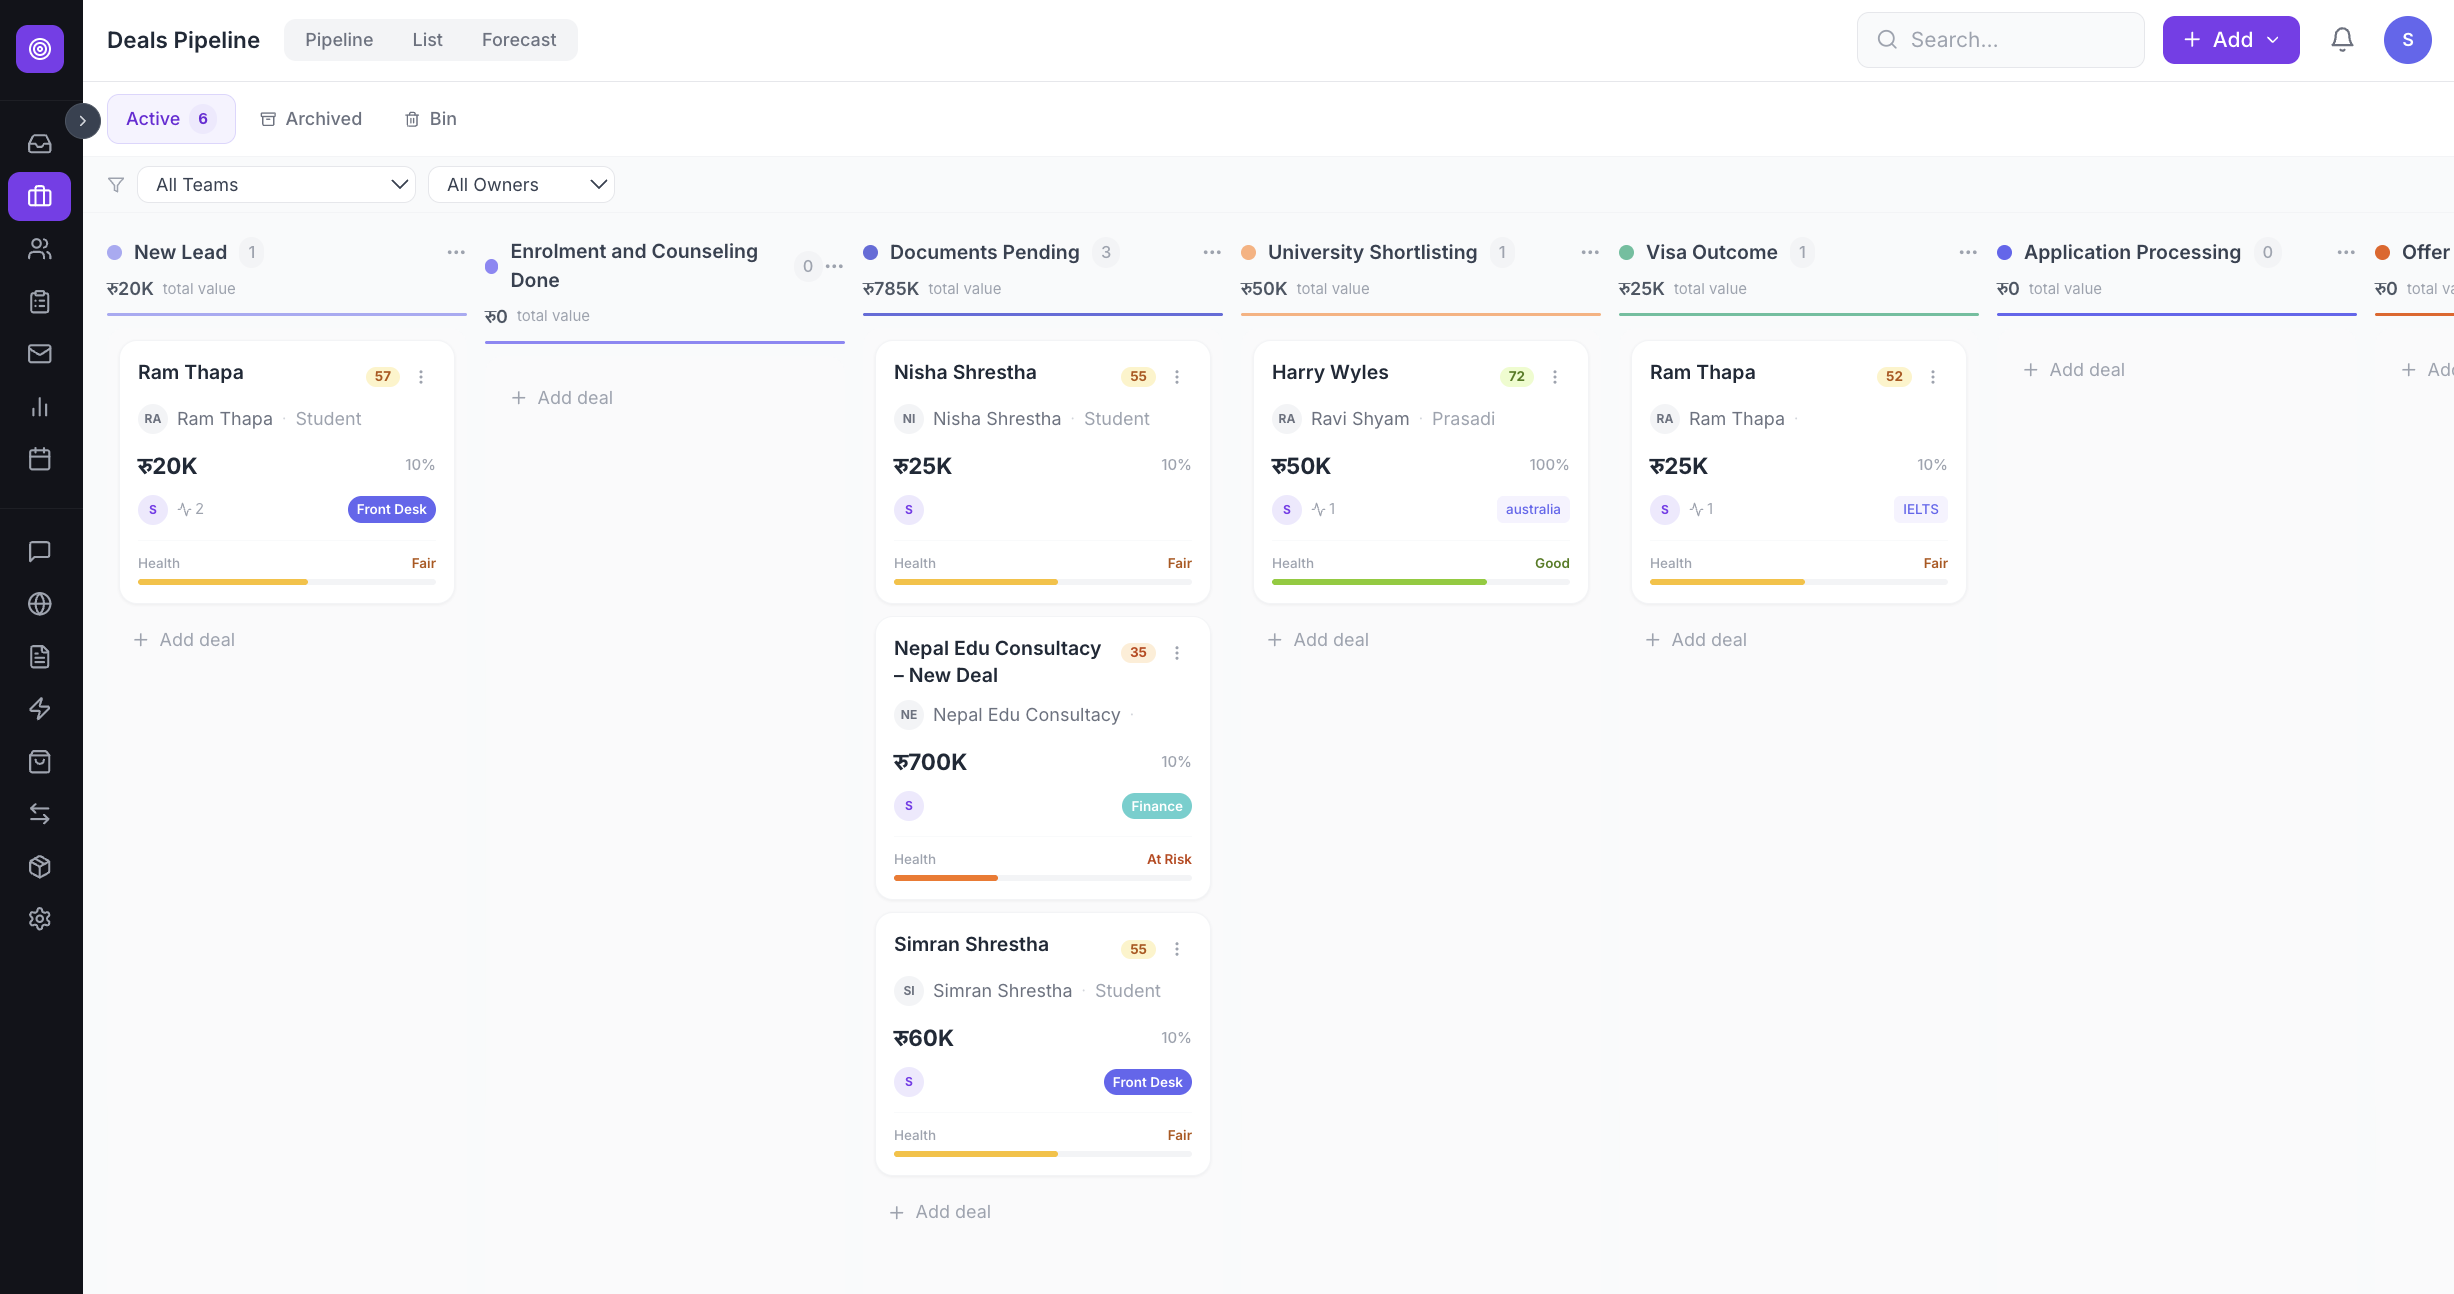Open the lightning bolt automation icon
Image resolution: width=2454 pixels, height=1294 pixels.
click(40, 709)
